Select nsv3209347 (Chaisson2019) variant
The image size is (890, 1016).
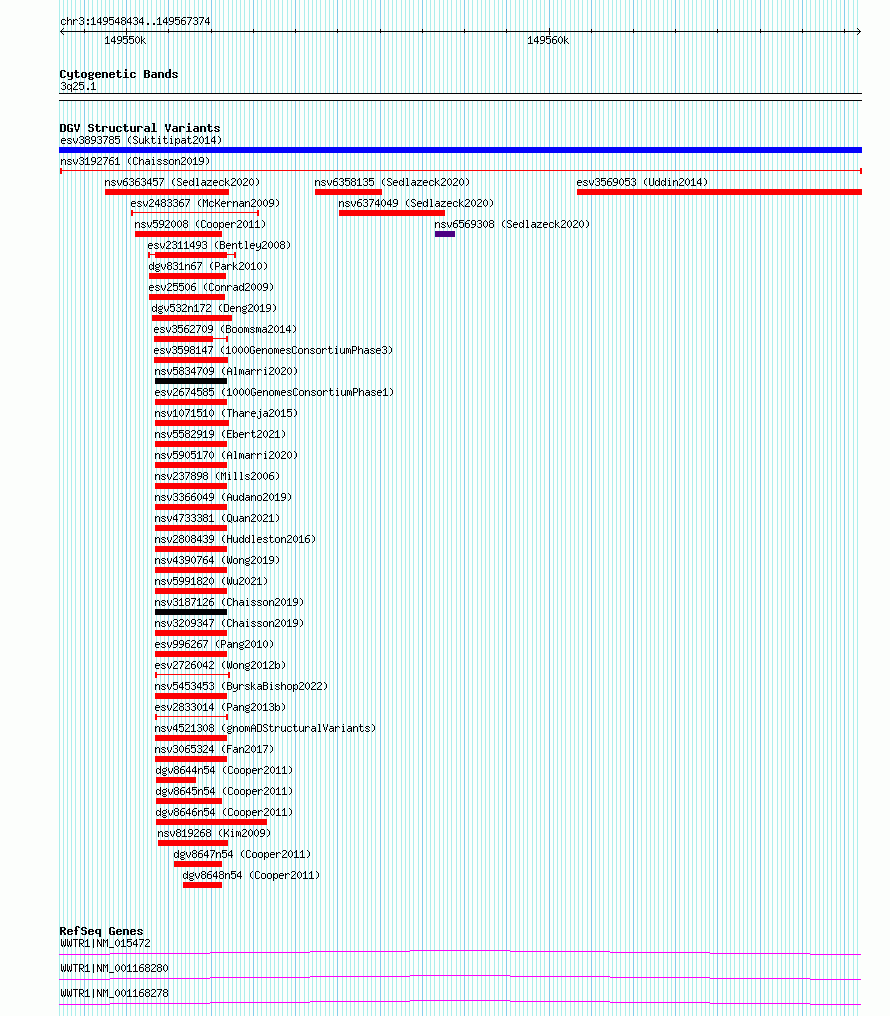(x=229, y=623)
